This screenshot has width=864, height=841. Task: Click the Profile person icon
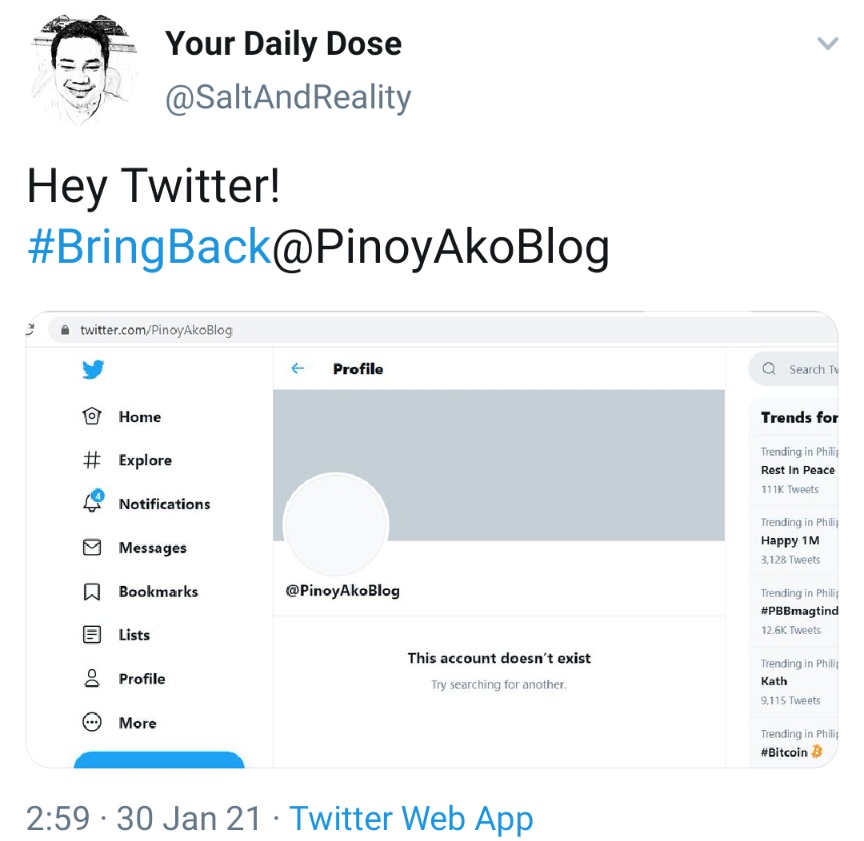(x=92, y=678)
